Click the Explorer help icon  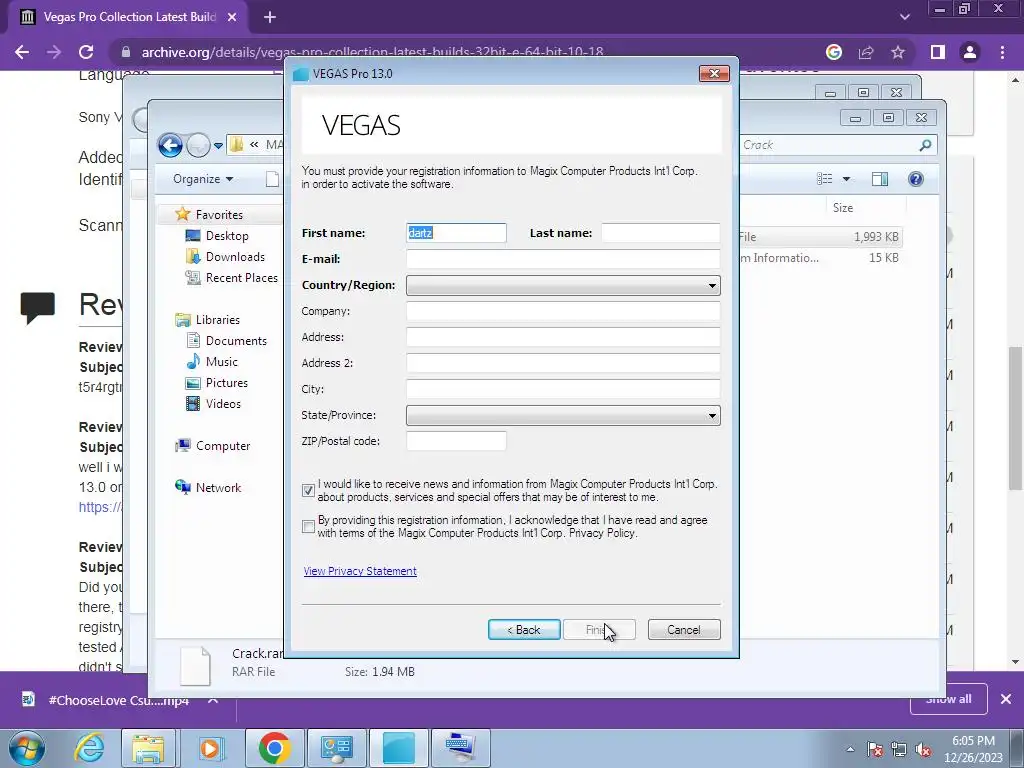(x=916, y=179)
